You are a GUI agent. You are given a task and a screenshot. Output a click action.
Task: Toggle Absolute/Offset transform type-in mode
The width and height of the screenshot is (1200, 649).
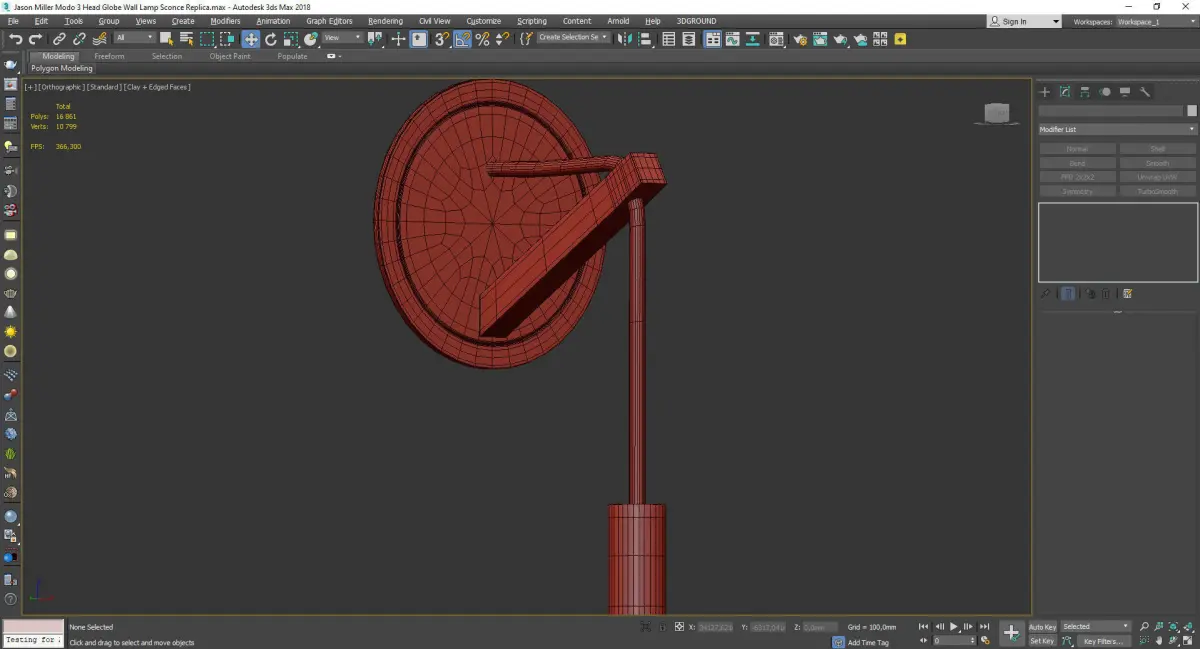[679, 626]
